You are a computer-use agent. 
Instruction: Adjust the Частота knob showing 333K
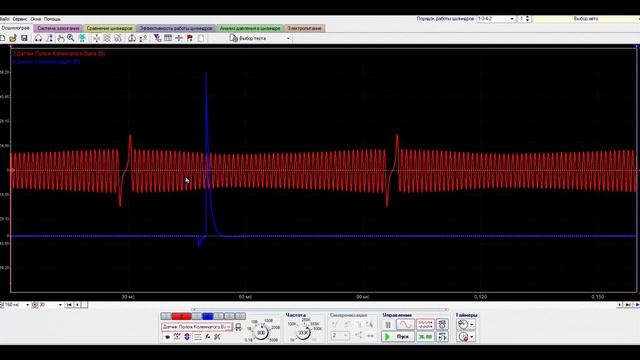[303, 333]
